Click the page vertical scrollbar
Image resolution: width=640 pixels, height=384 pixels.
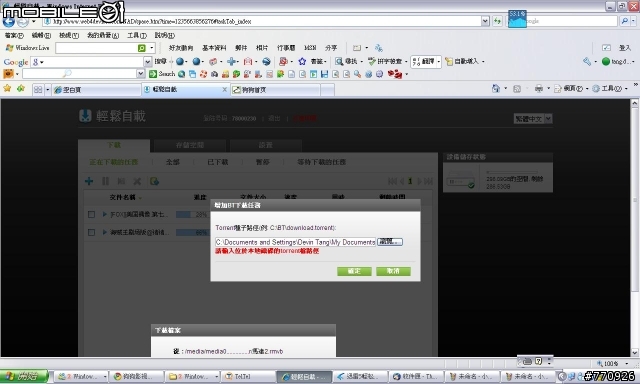(635, 228)
